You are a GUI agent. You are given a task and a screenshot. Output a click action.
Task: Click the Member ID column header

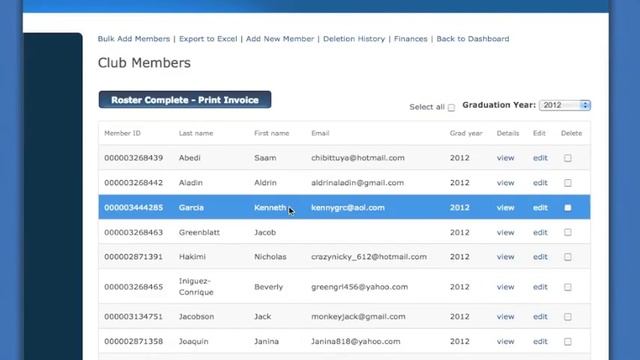click(122, 133)
